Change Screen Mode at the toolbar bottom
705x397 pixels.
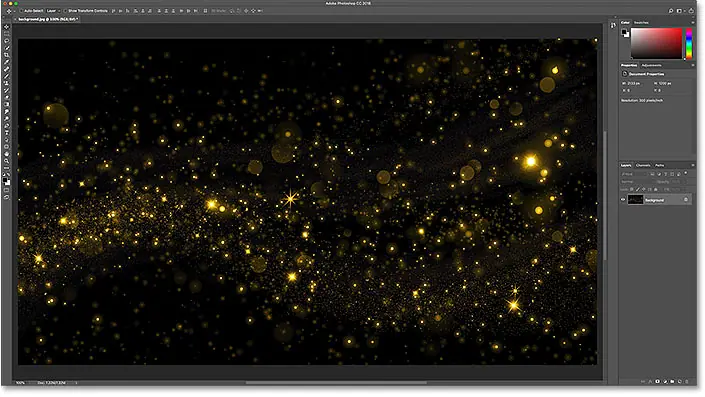(x=6, y=197)
